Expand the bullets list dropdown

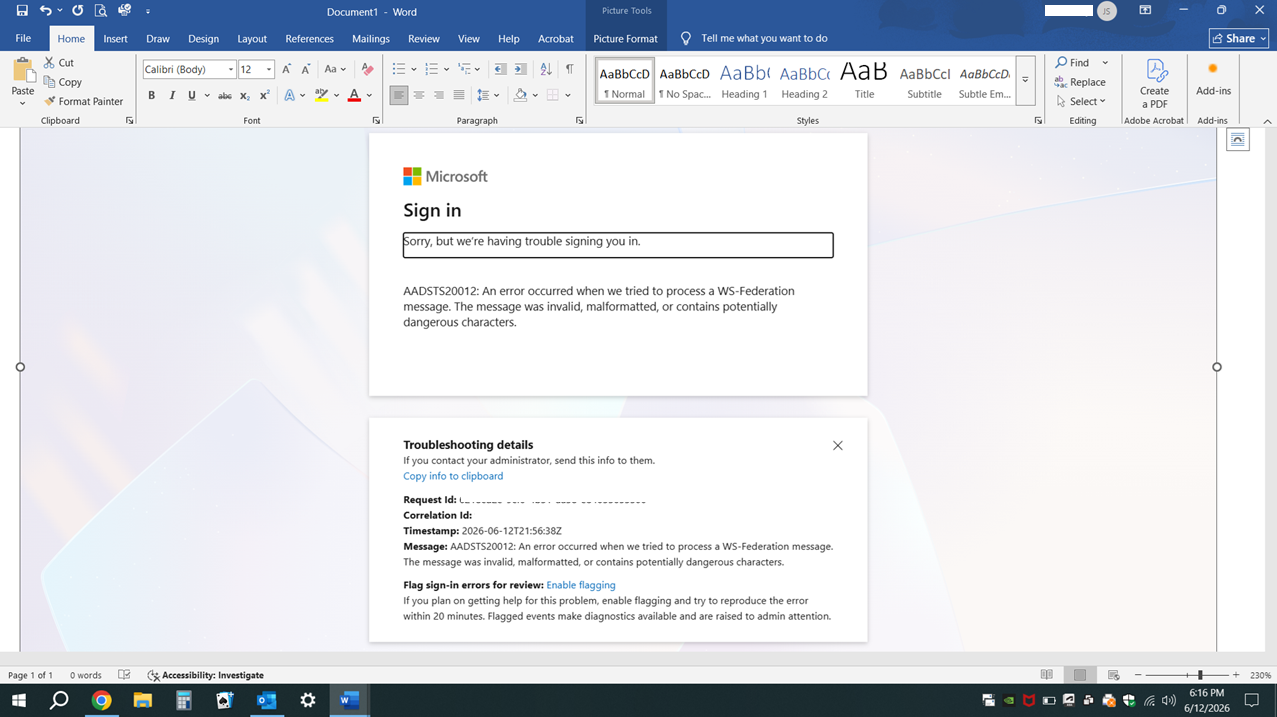411,69
